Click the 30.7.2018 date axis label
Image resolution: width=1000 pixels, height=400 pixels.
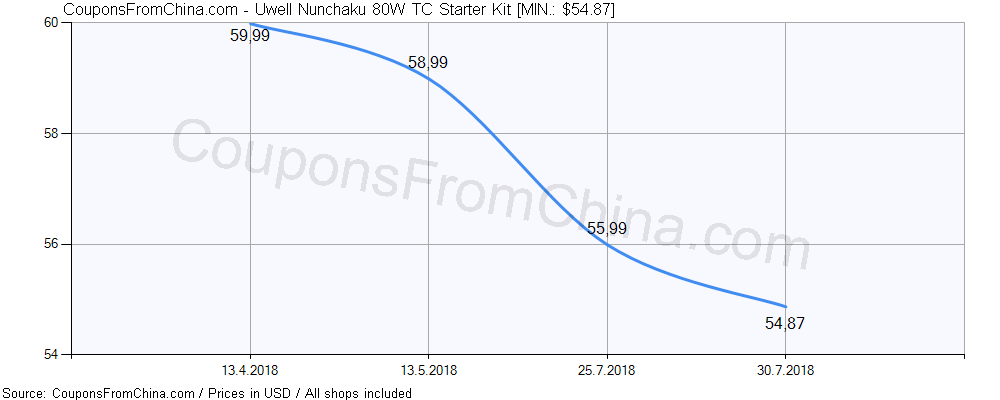coord(785,371)
